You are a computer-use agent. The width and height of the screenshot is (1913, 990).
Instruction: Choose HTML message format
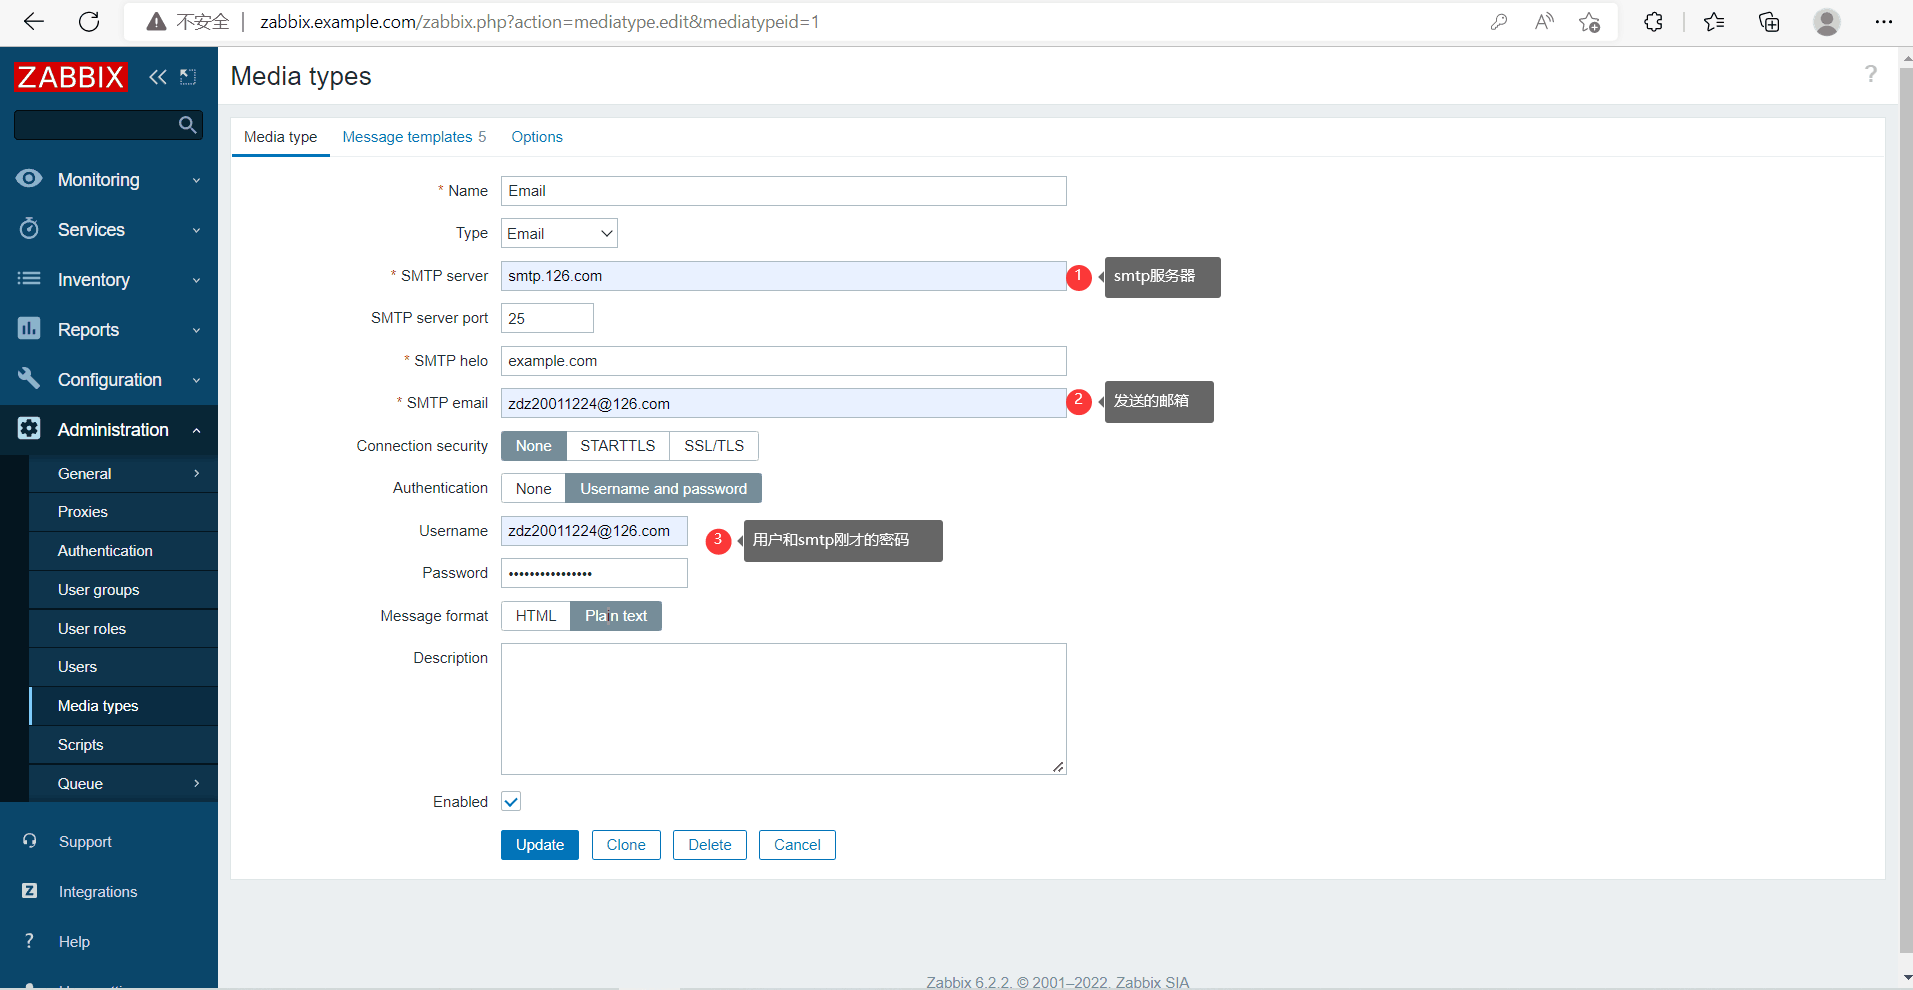tap(536, 616)
